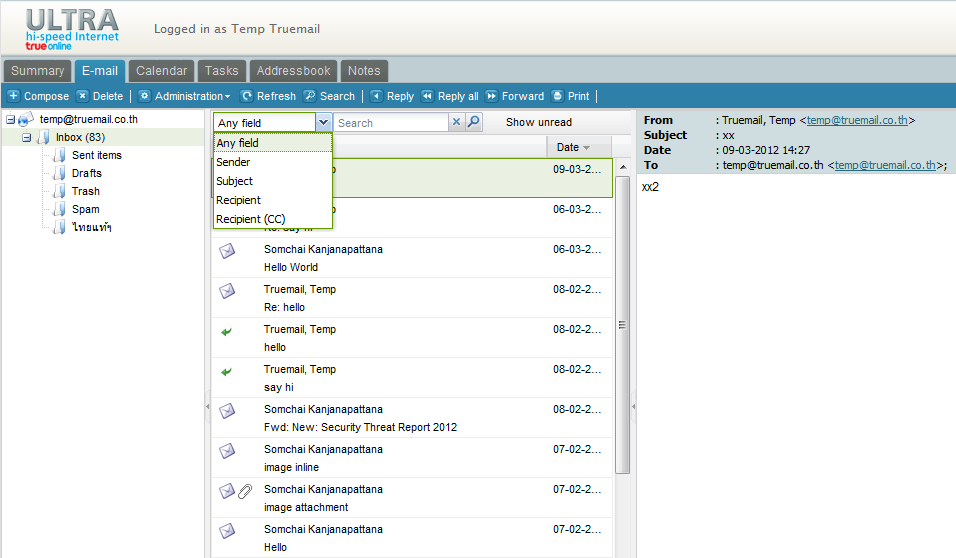Image resolution: width=956 pixels, height=558 pixels.
Task: Open the Inbox (83) folder
Action: pyautogui.click(x=80, y=137)
